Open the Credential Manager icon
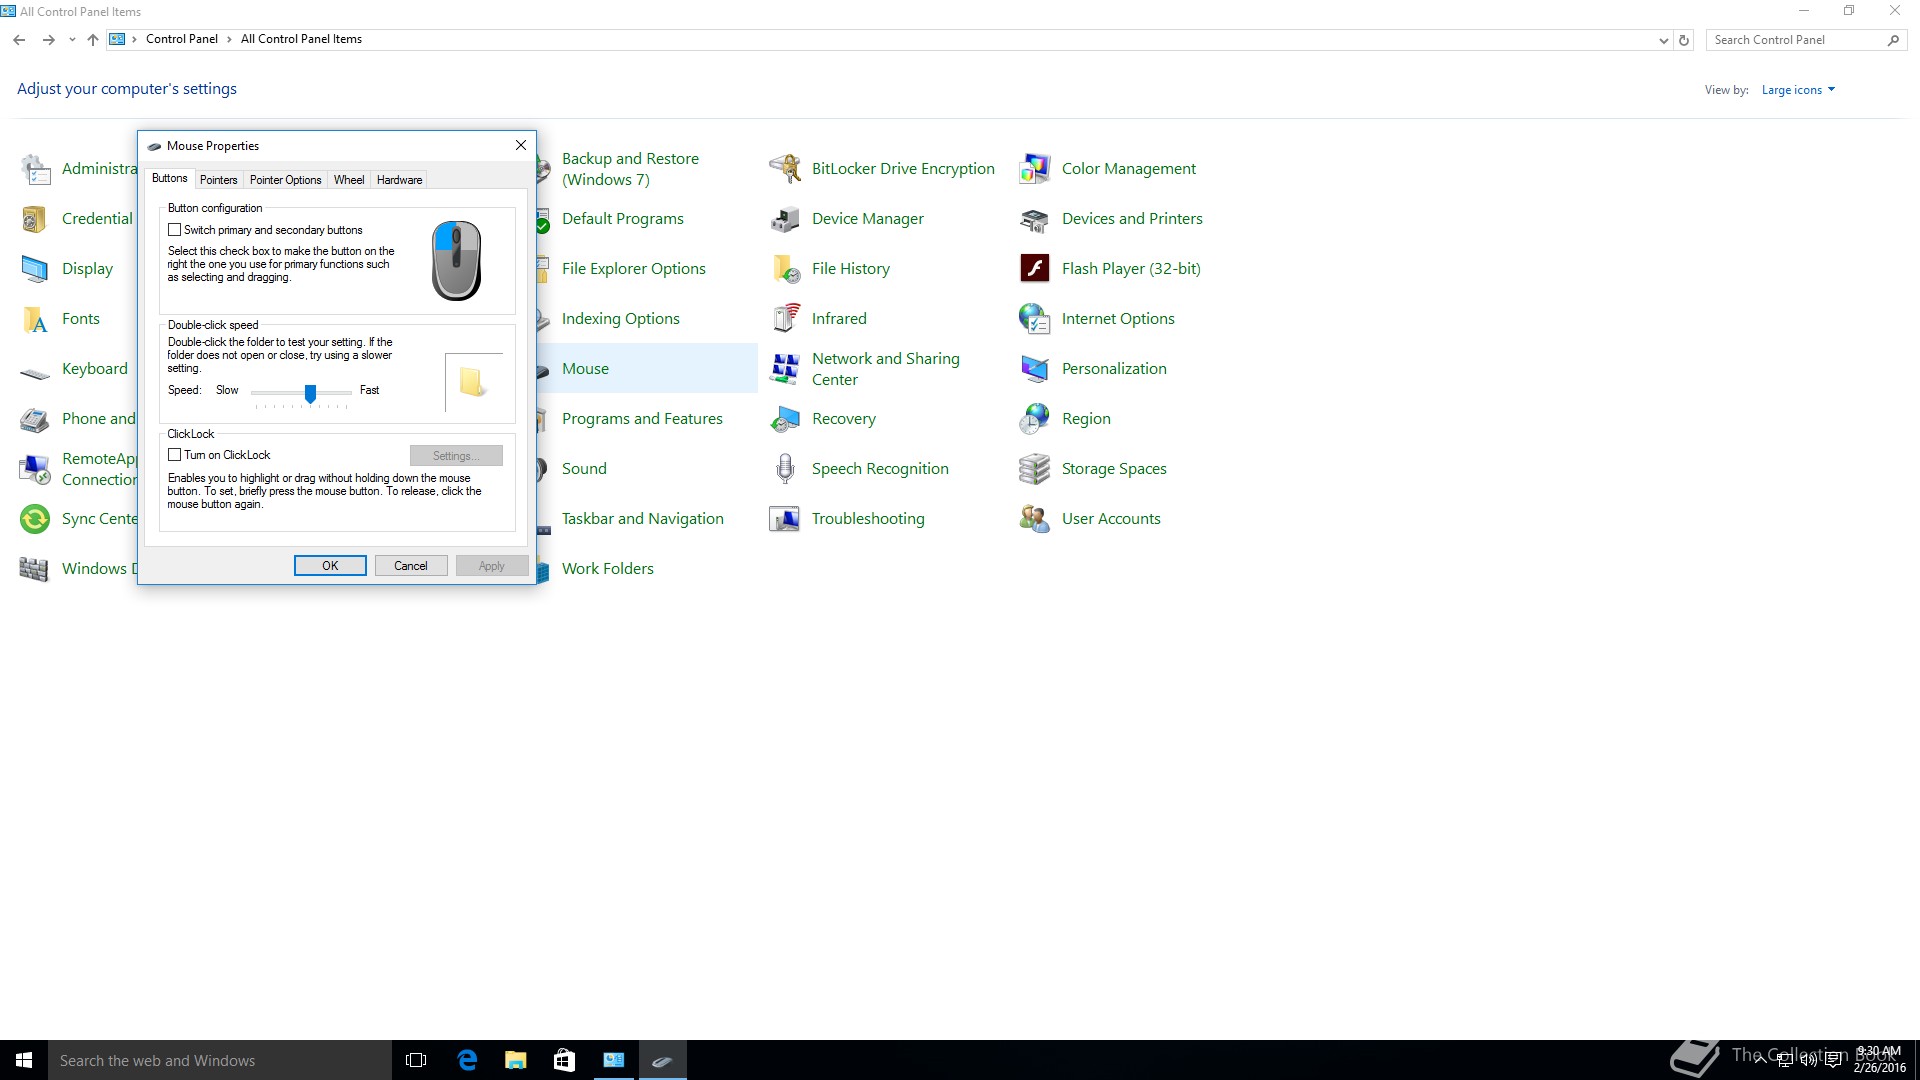1920x1080 pixels. coord(35,219)
